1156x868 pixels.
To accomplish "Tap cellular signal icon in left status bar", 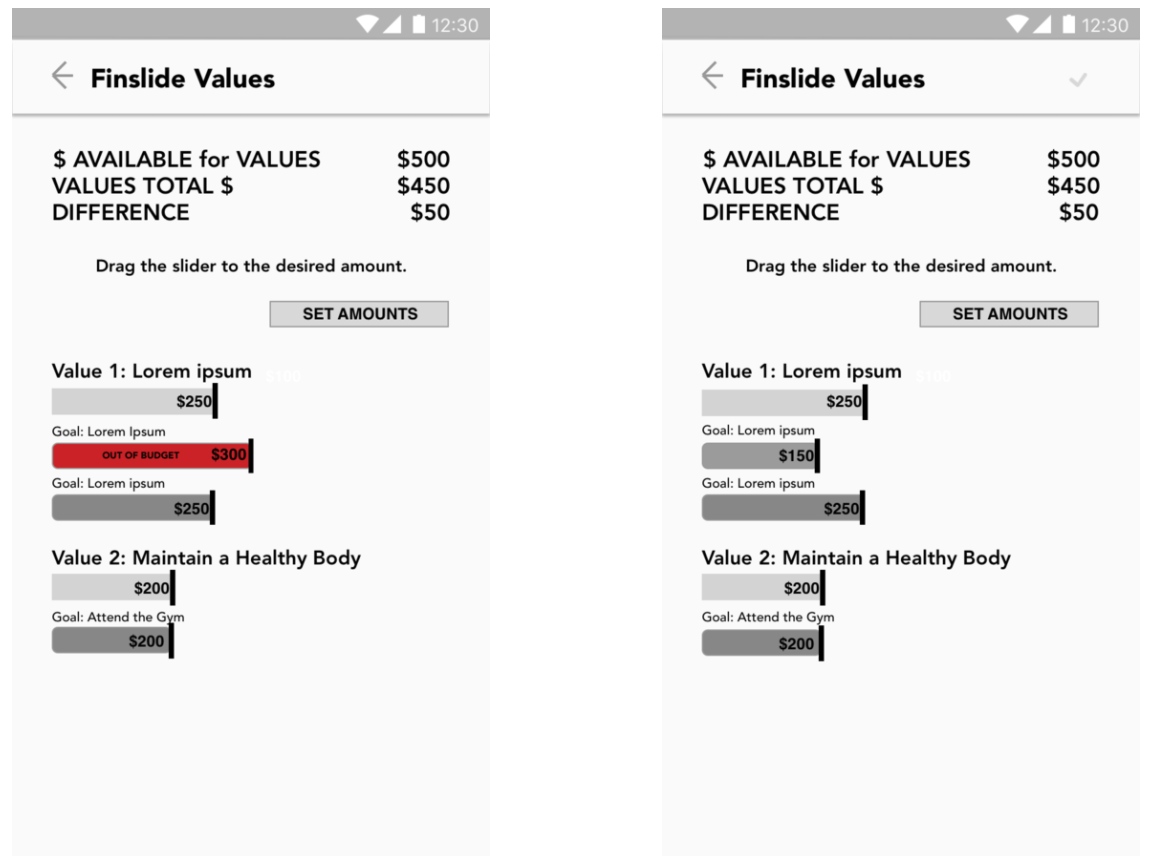I will point(392,24).
